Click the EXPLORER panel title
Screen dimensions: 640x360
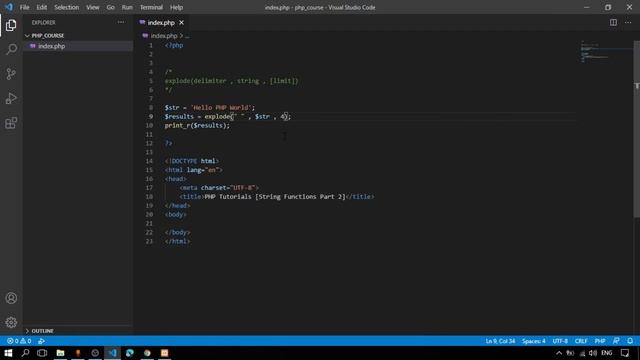pos(44,22)
